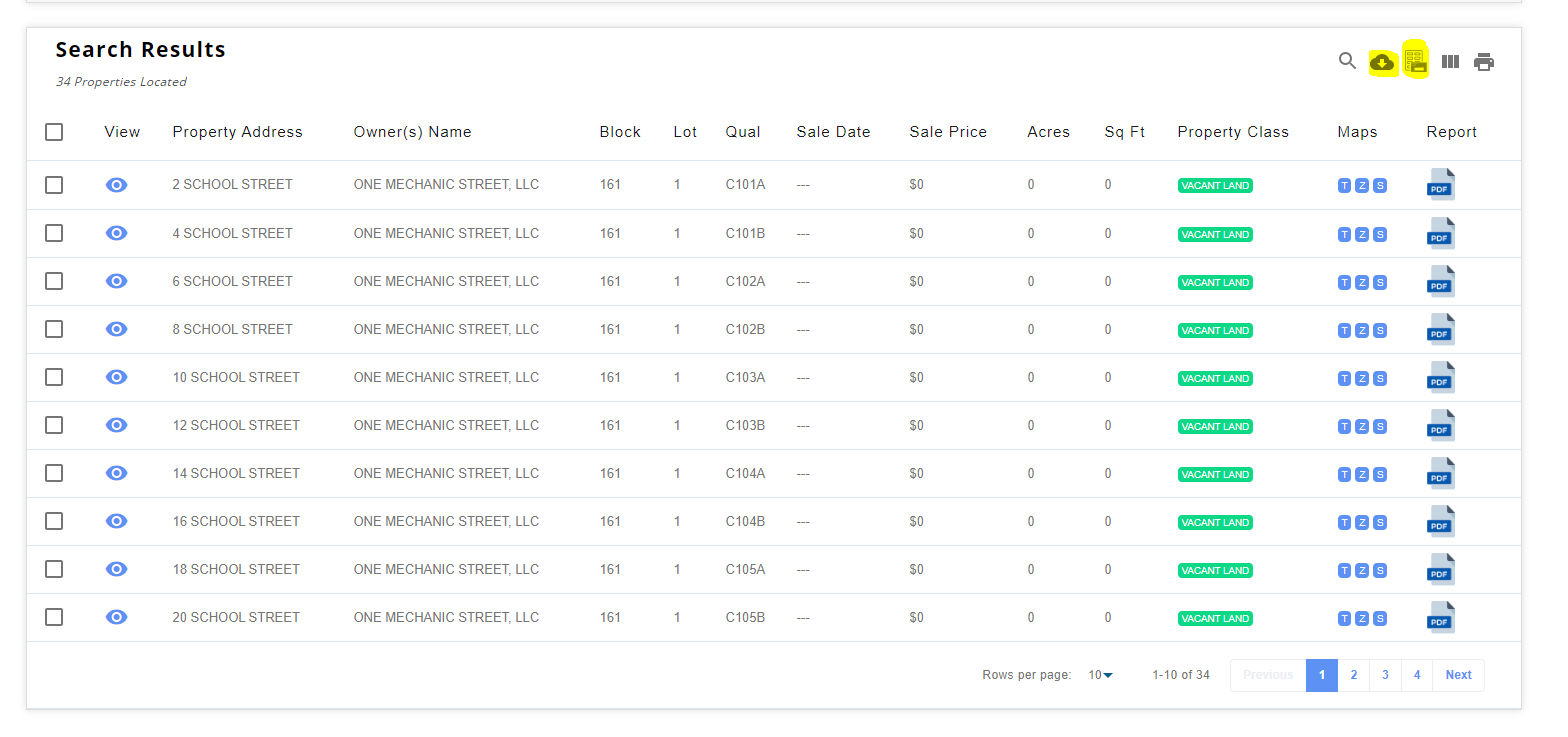This screenshot has width=1568, height=737.
Task: Check the 6 SCHOOL STREET row checkbox
Action: [x=54, y=281]
